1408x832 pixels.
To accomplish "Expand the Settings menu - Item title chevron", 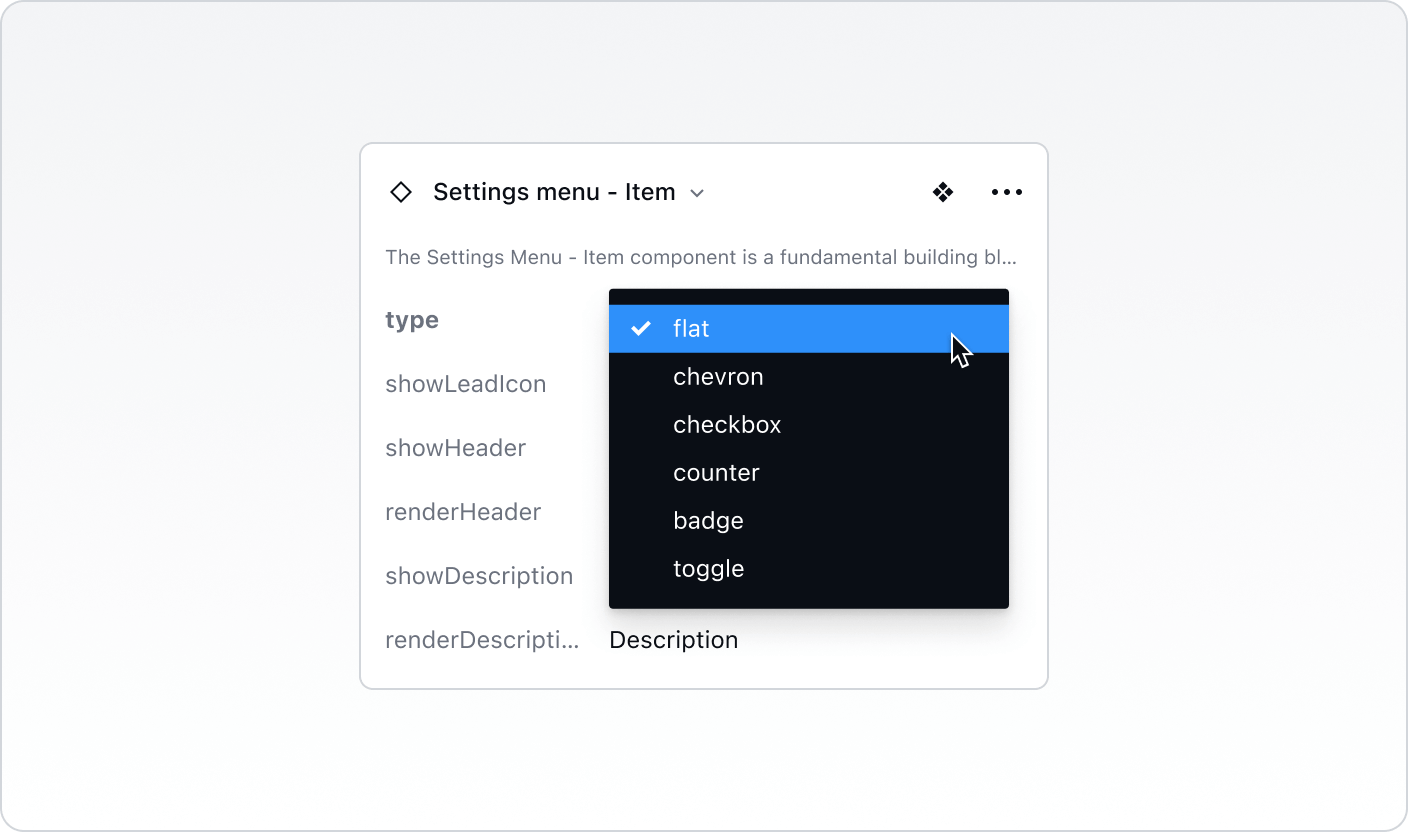I will click(697, 192).
